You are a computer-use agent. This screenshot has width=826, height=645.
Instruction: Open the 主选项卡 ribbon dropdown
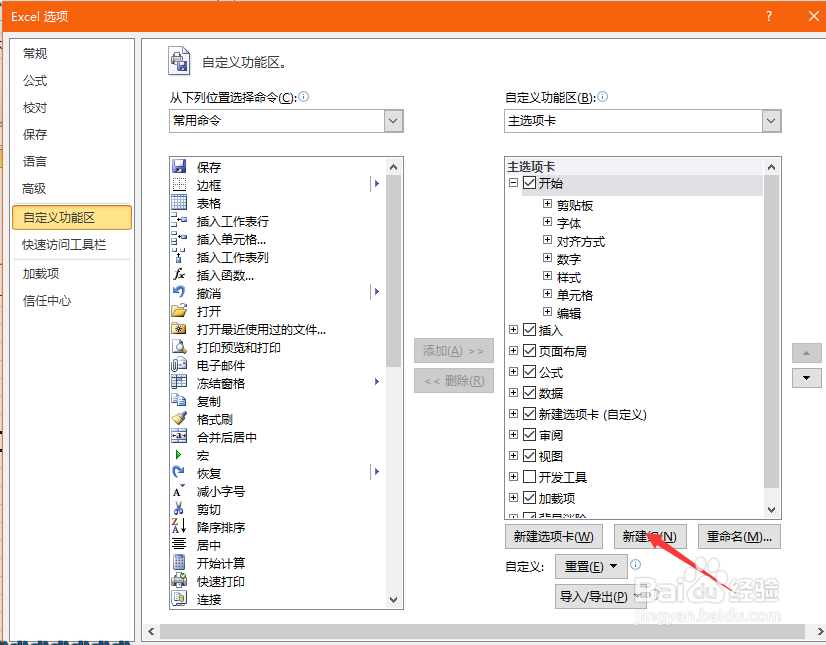click(771, 121)
